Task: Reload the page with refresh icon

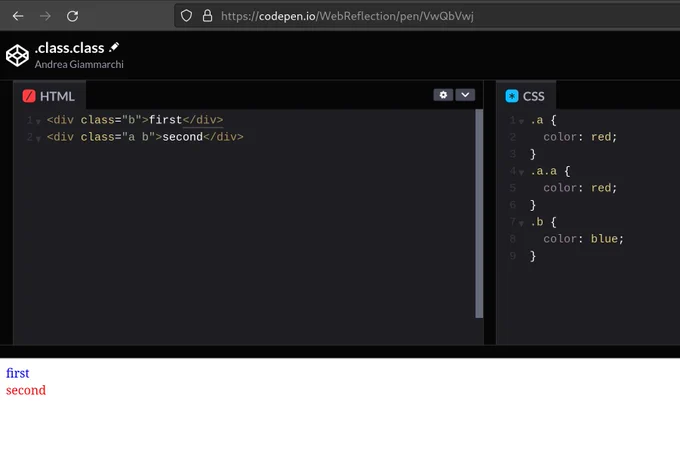Action: pyautogui.click(x=72, y=16)
